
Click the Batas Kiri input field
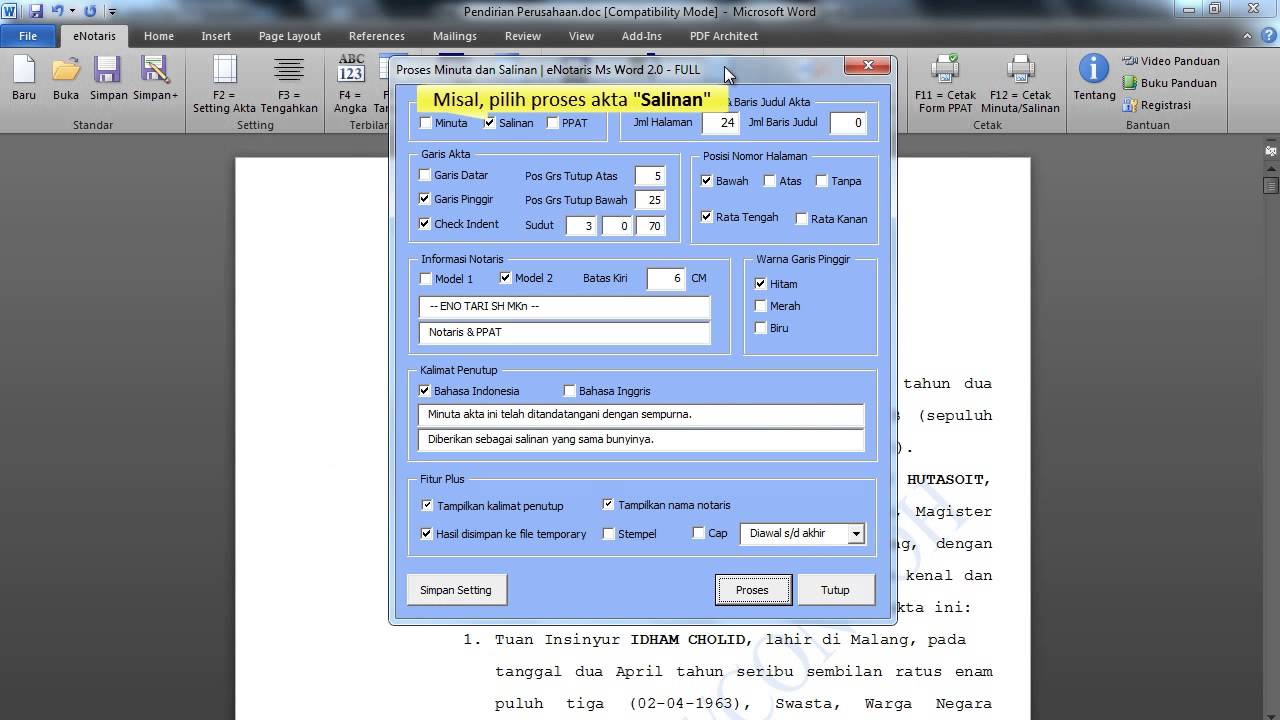pyautogui.click(x=666, y=279)
